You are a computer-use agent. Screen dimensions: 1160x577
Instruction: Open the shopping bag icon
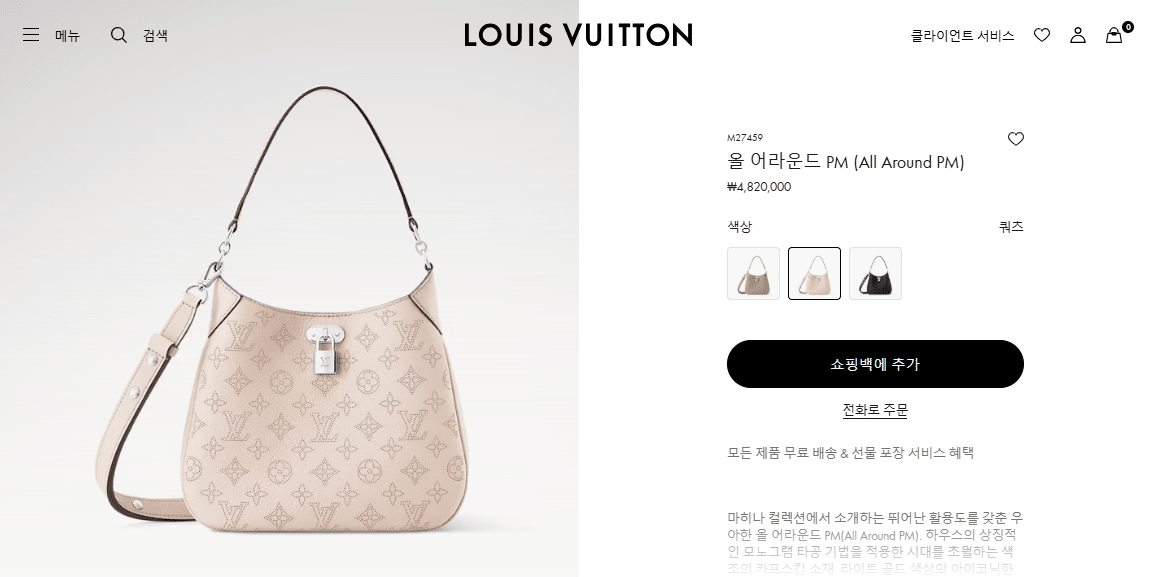click(x=1114, y=35)
